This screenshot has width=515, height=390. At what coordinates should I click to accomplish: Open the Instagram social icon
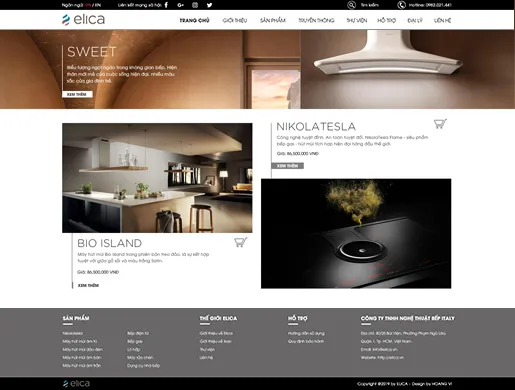[195, 5]
